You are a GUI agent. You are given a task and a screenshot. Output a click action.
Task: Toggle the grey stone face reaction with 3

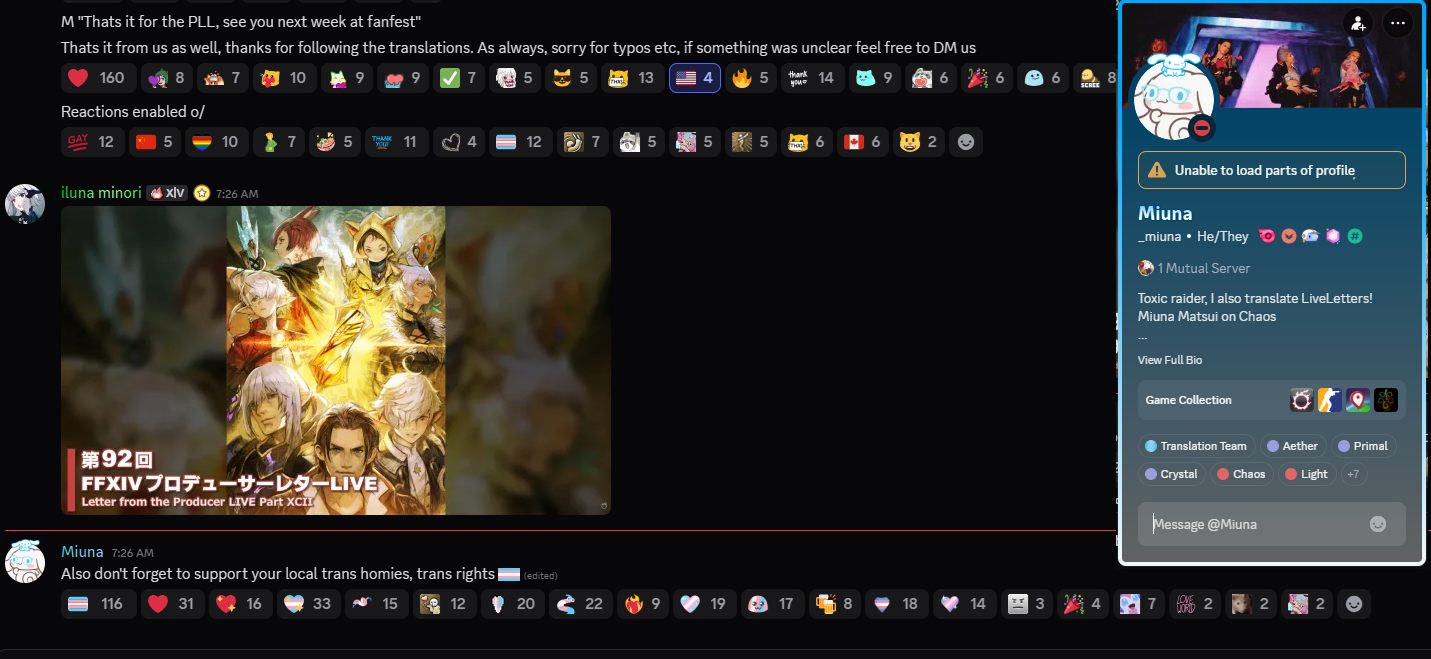1027,604
